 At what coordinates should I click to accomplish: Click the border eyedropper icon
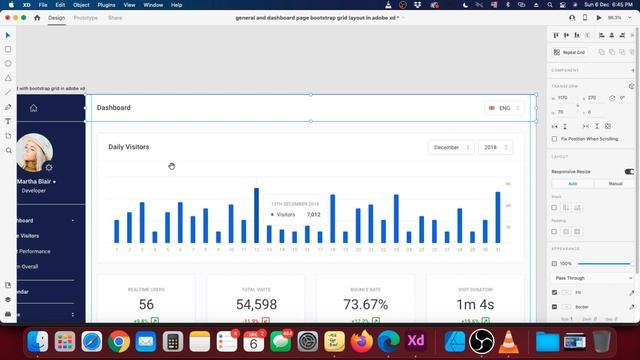tap(632, 307)
